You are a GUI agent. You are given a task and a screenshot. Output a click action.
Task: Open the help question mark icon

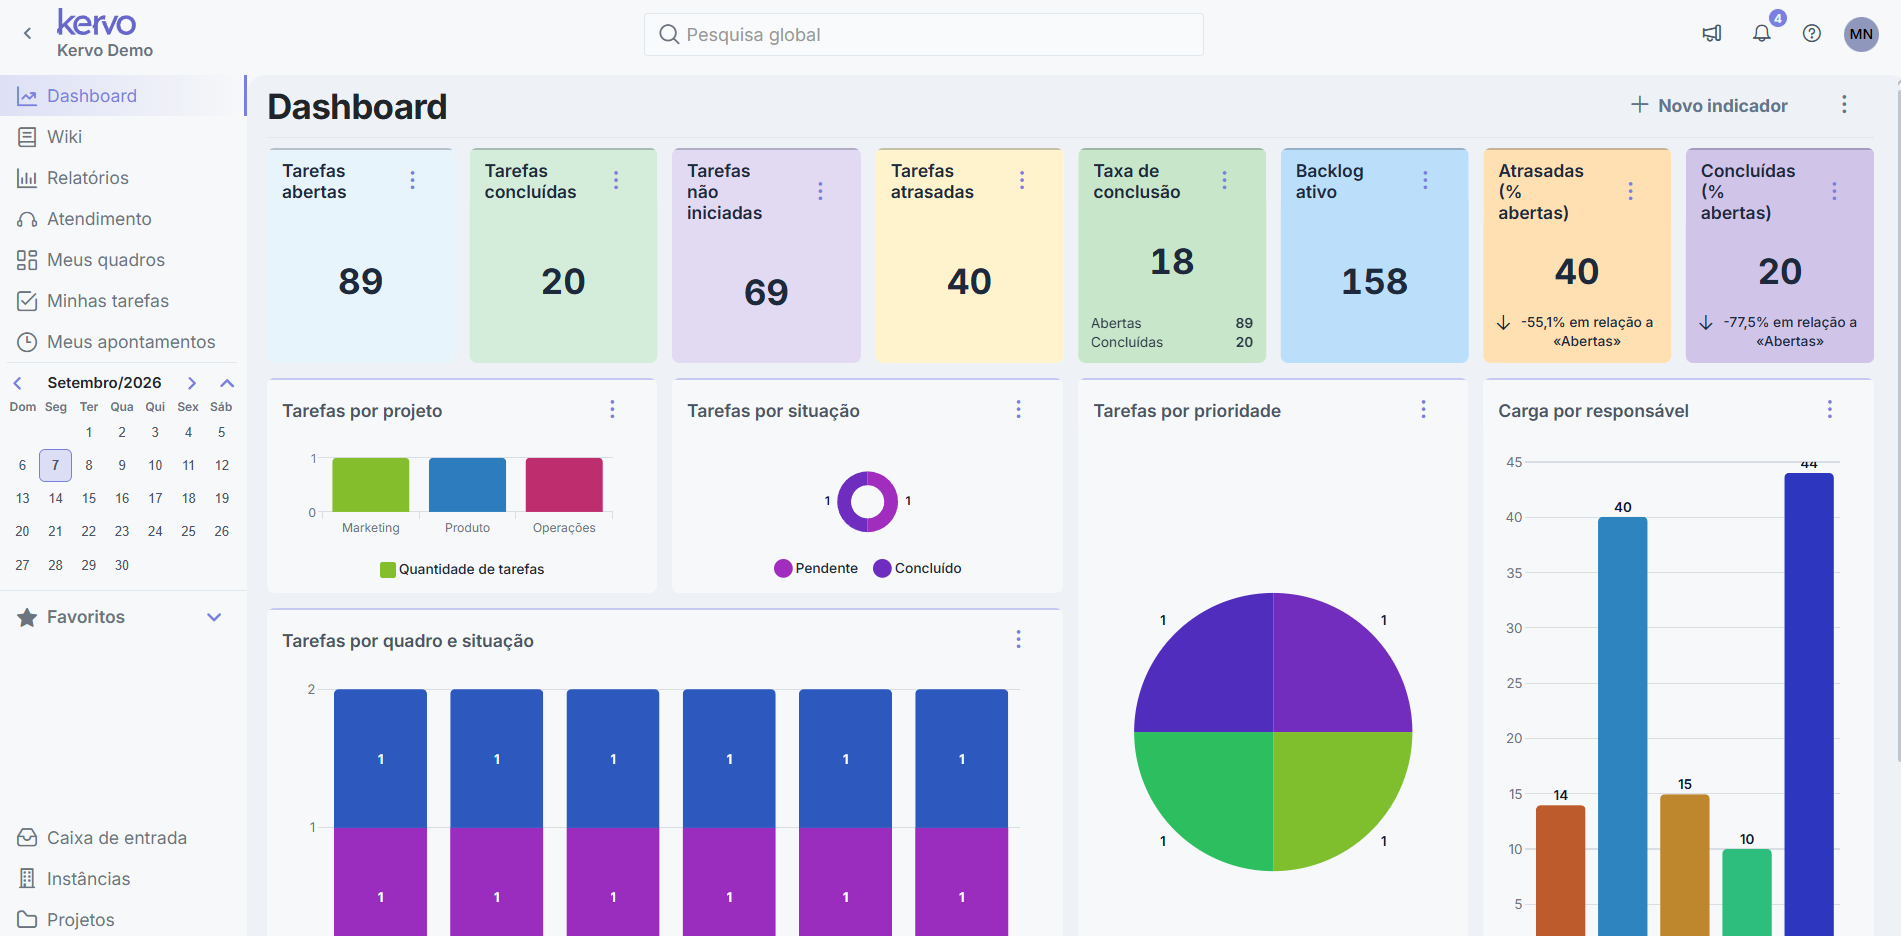1812,33
